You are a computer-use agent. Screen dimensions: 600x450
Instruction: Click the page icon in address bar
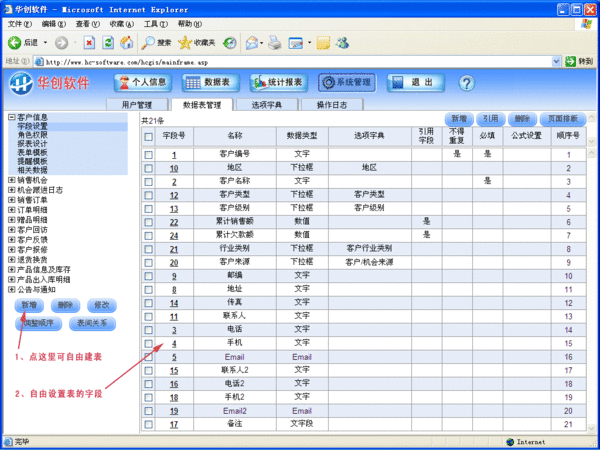pyautogui.click(x=39, y=62)
